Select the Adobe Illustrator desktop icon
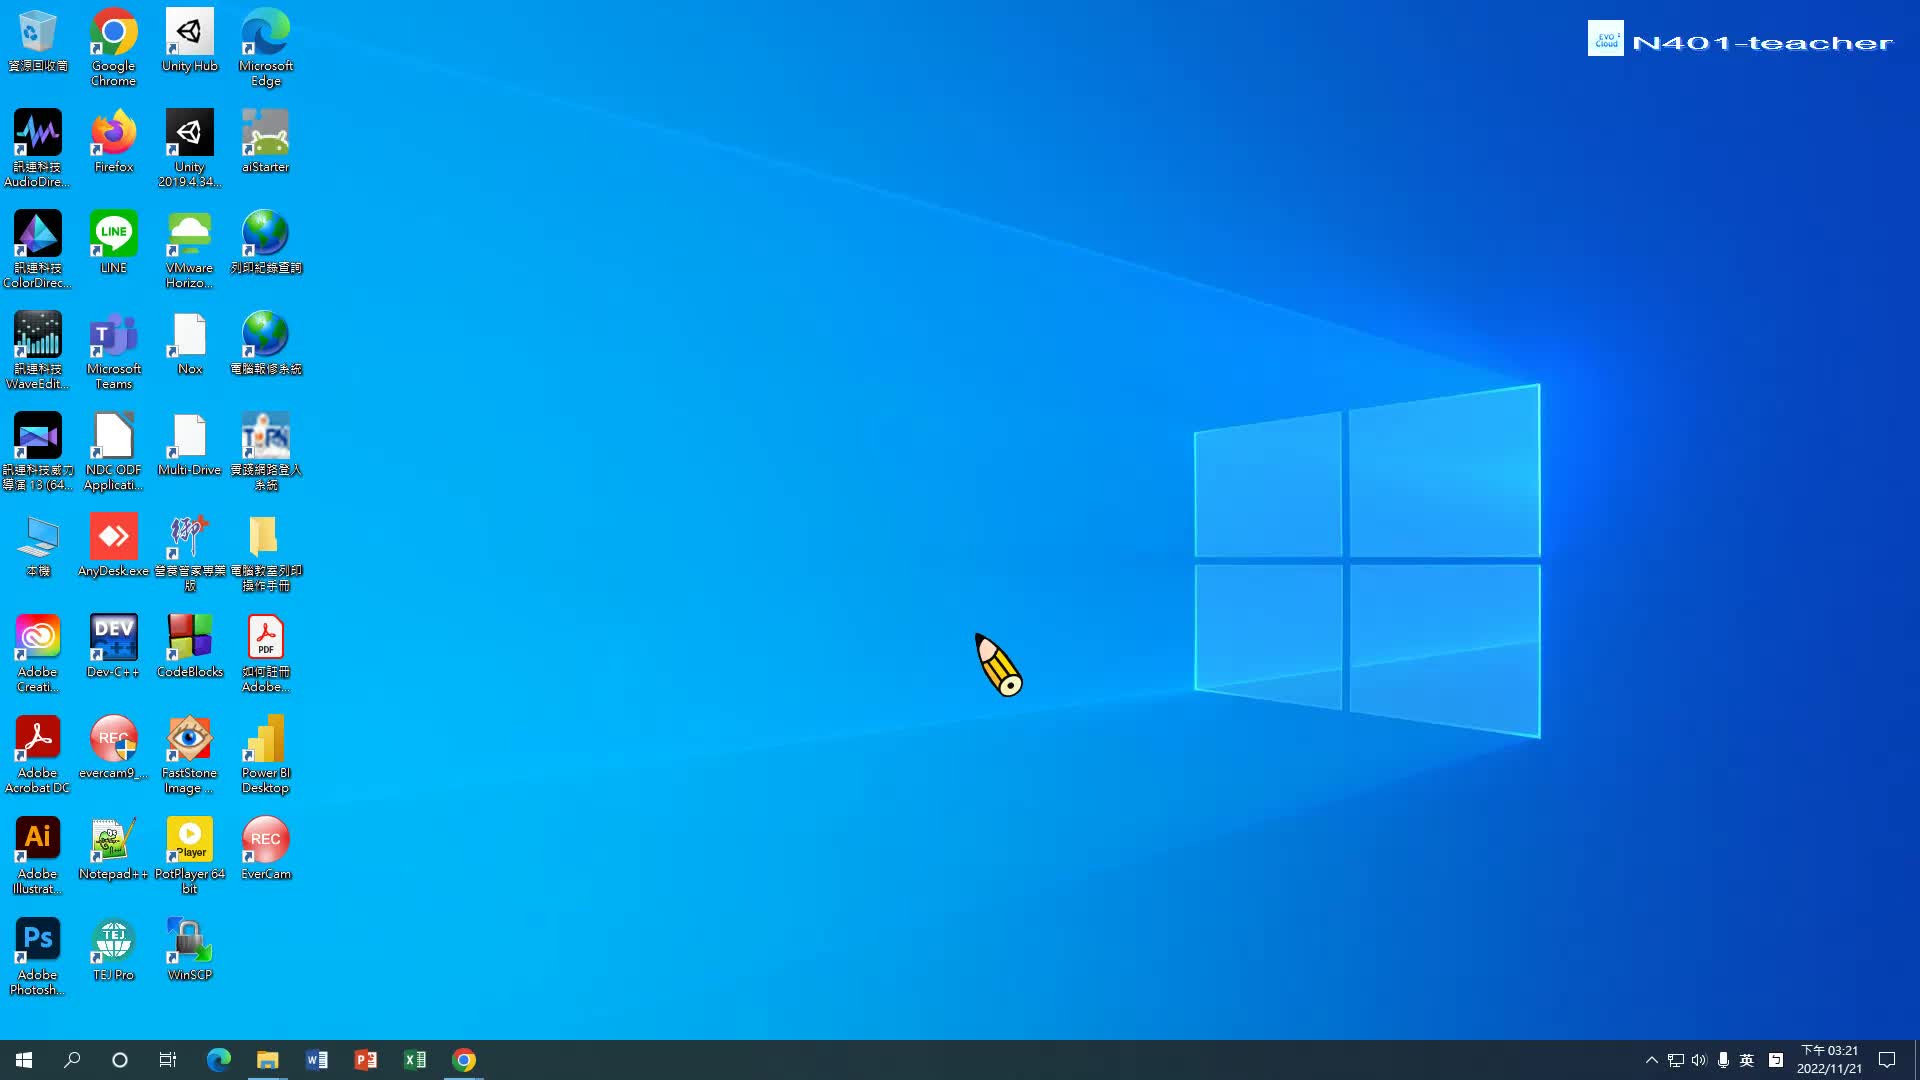 click(x=38, y=856)
